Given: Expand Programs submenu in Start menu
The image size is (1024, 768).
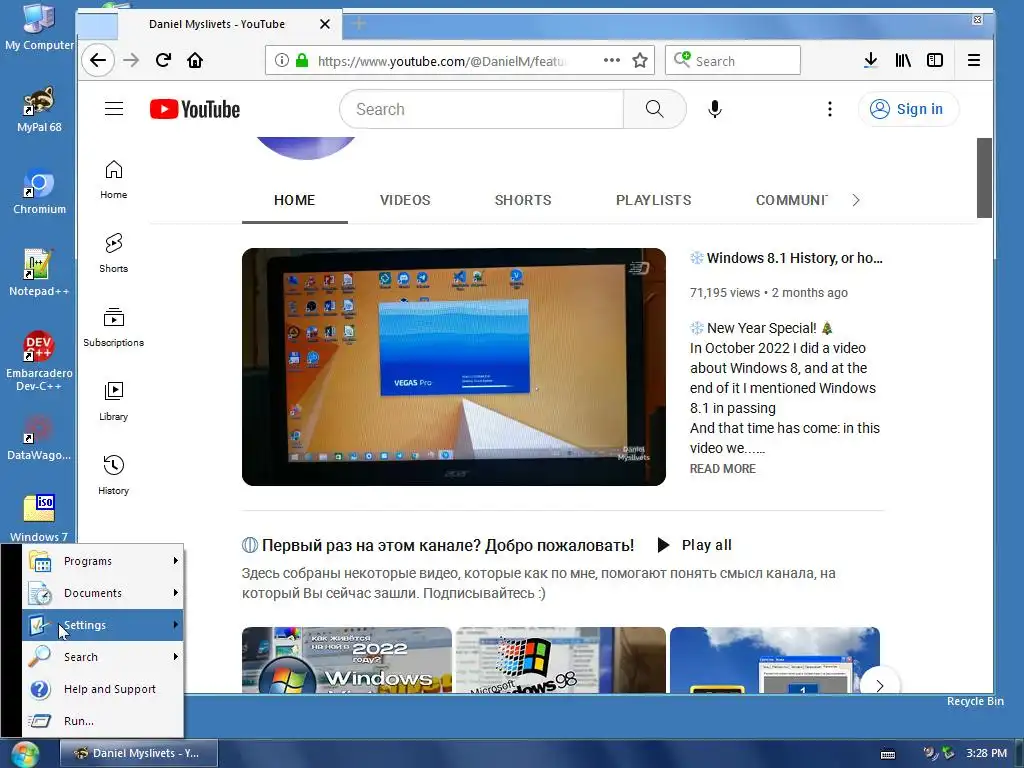Looking at the screenshot, I should pos(103,561).
